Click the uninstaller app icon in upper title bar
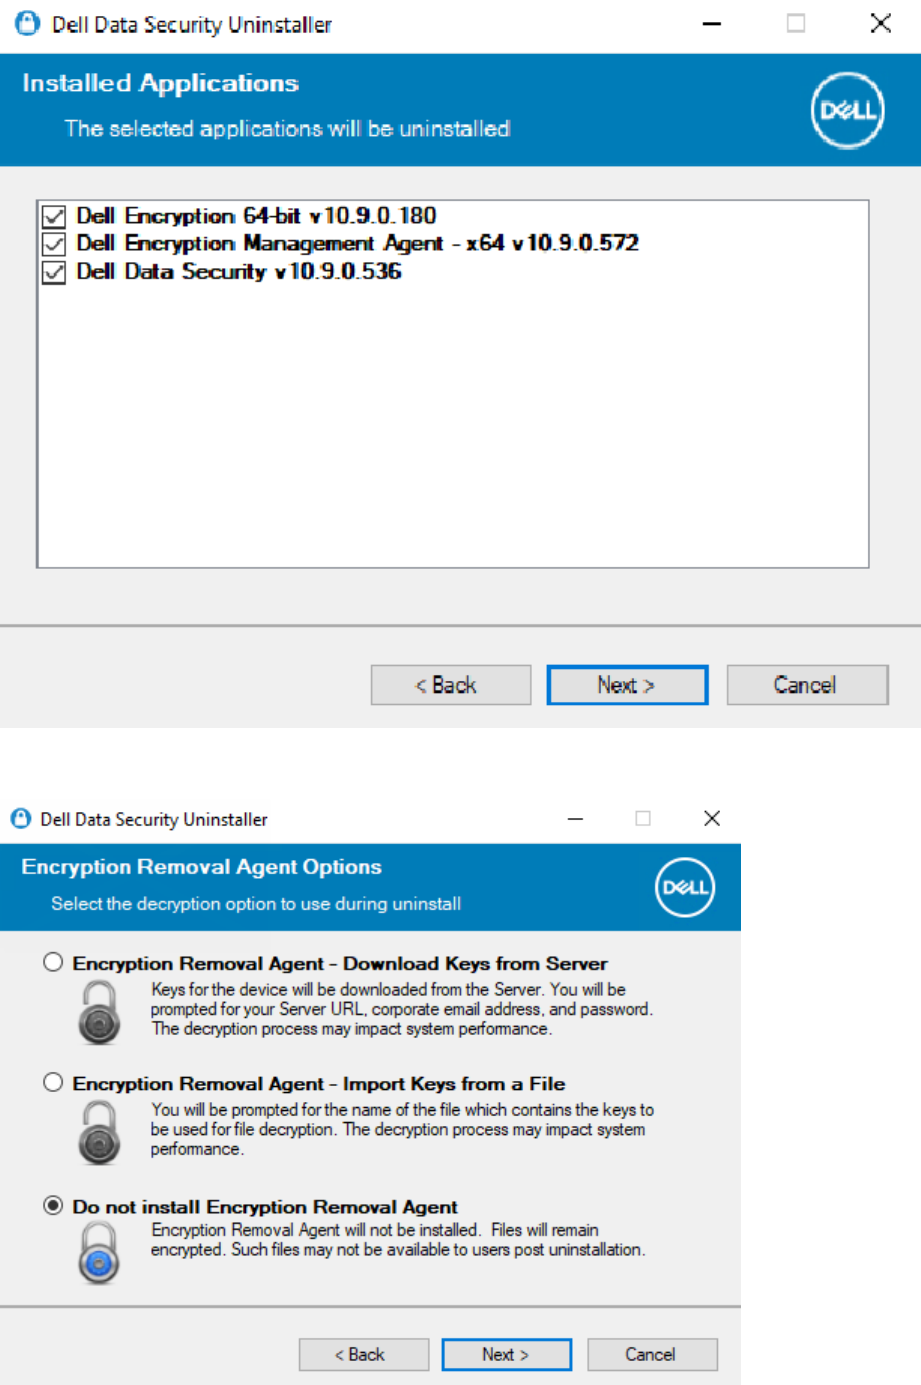Image resolution: width=921 pixels, height=1385 pixels. point(28,23)
